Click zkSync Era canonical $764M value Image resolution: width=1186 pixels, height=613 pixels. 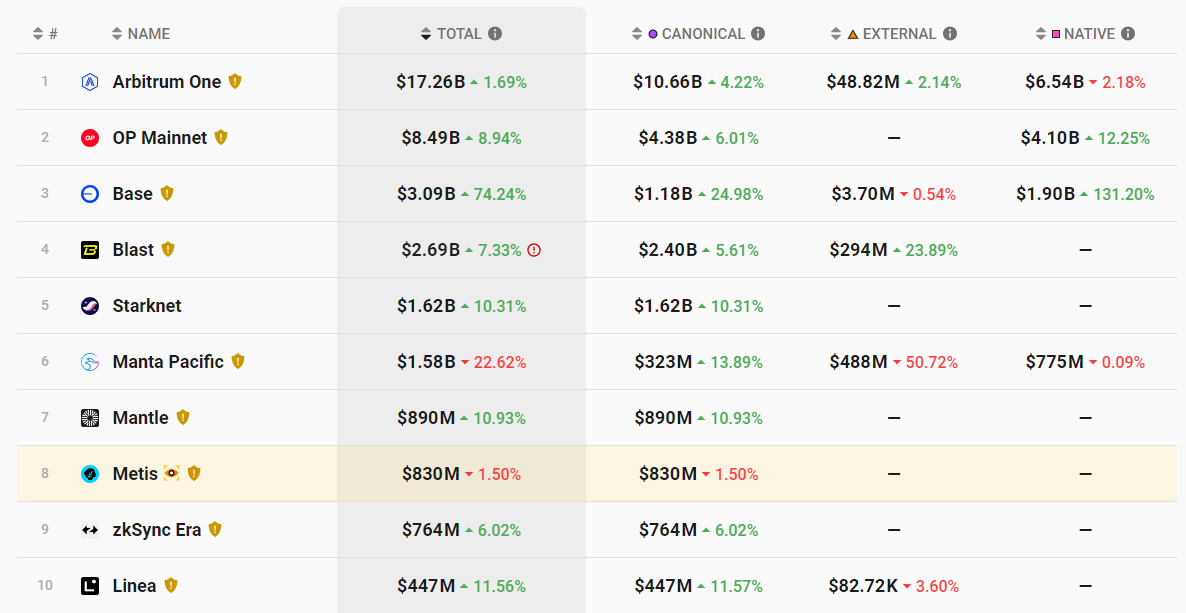668,530
